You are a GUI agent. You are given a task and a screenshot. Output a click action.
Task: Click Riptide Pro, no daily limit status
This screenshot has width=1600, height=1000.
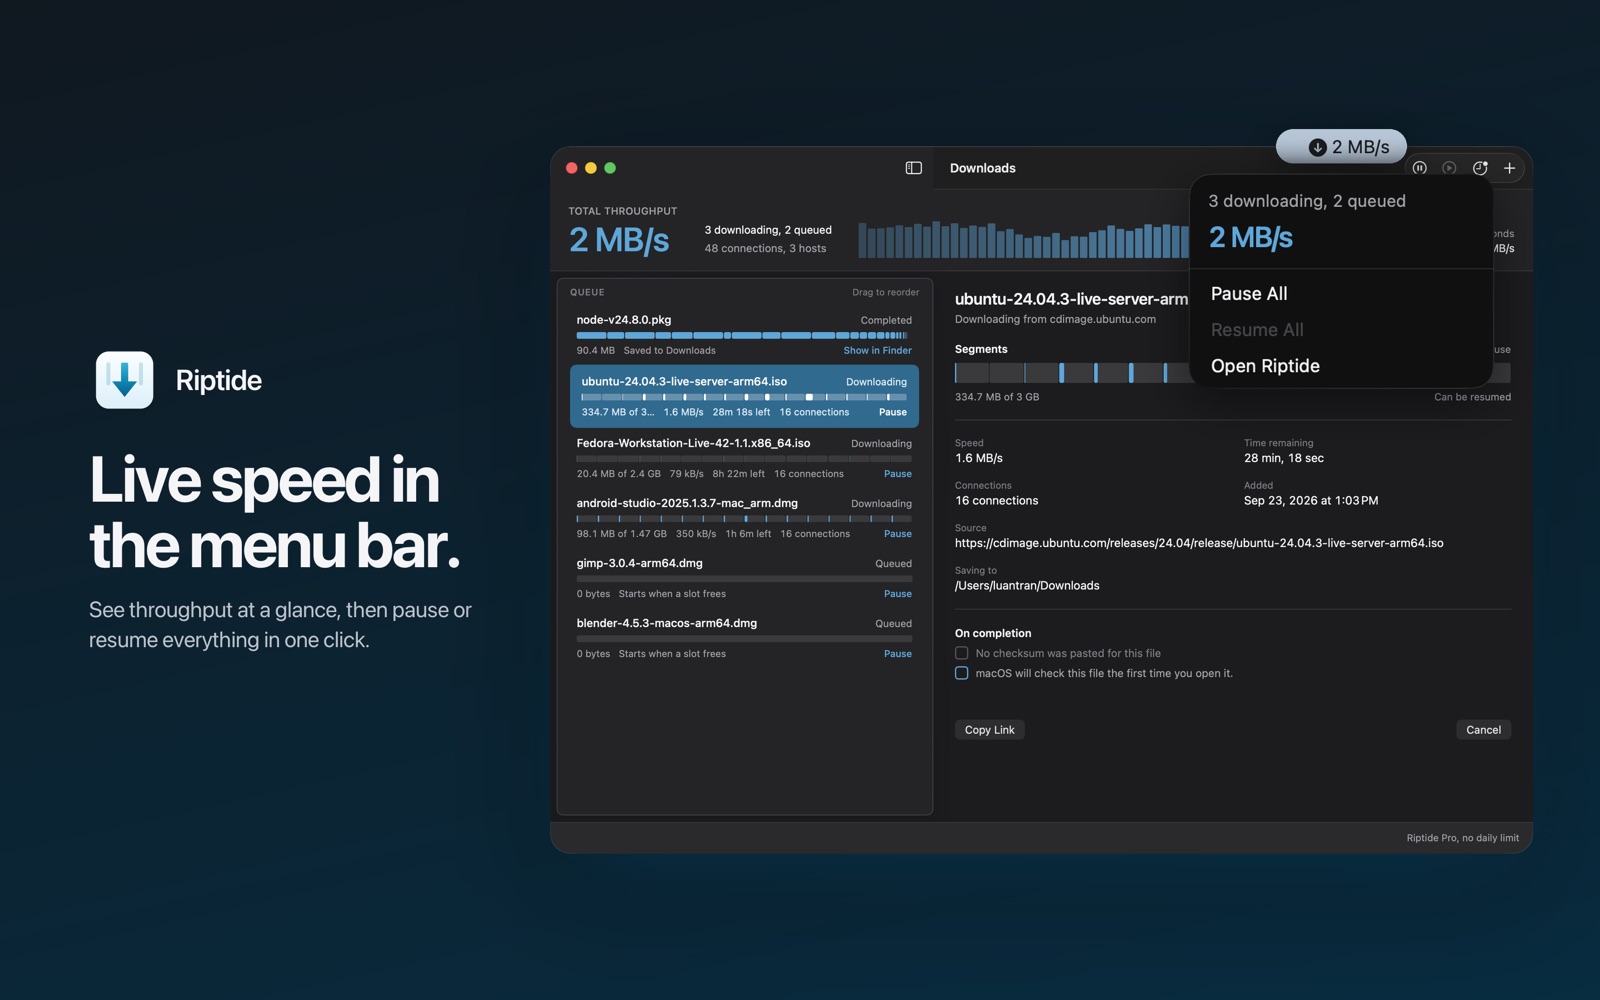[x=1462, y=838]
